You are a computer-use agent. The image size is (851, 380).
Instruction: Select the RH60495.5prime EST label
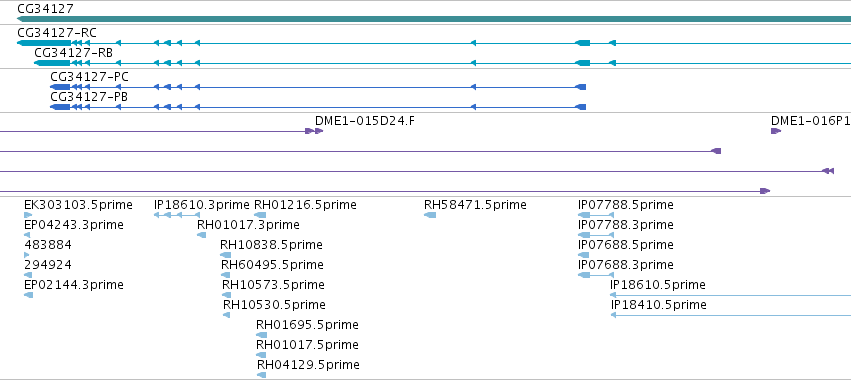click(272, 265)
